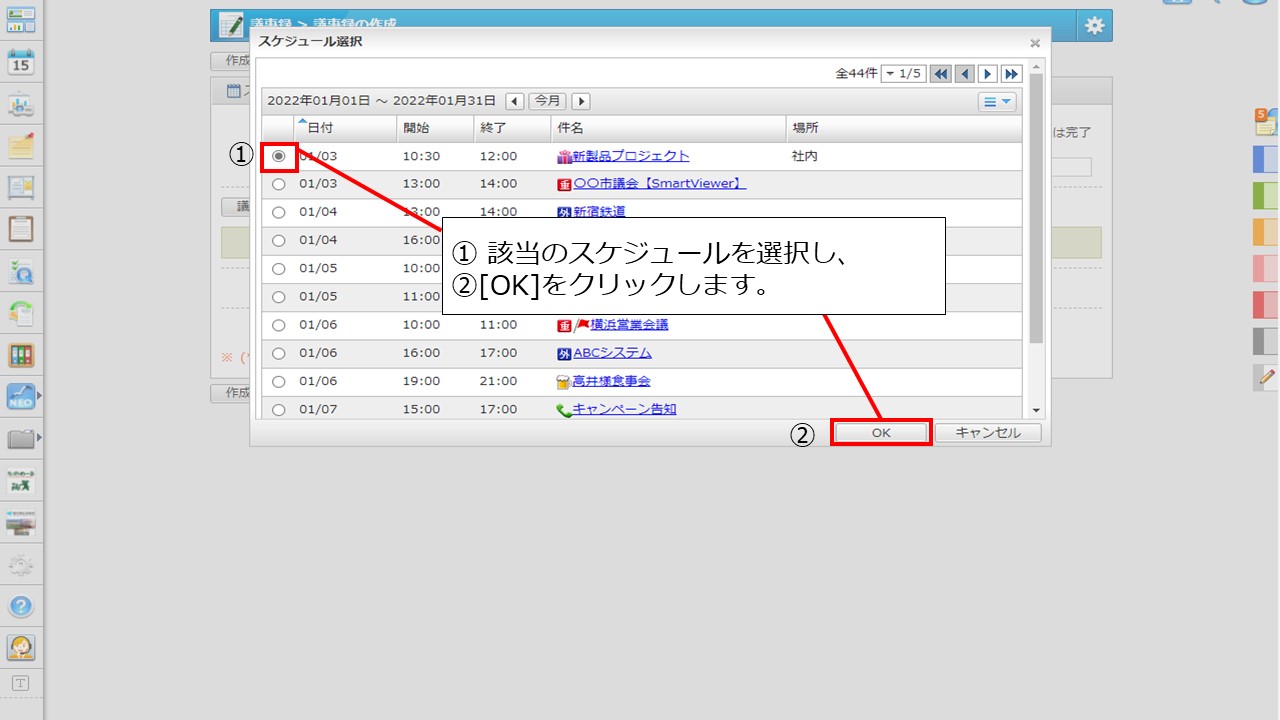Sort by the 日付 column header
The height and width of the screenshot is (720, 1280).
click(320, 128)
